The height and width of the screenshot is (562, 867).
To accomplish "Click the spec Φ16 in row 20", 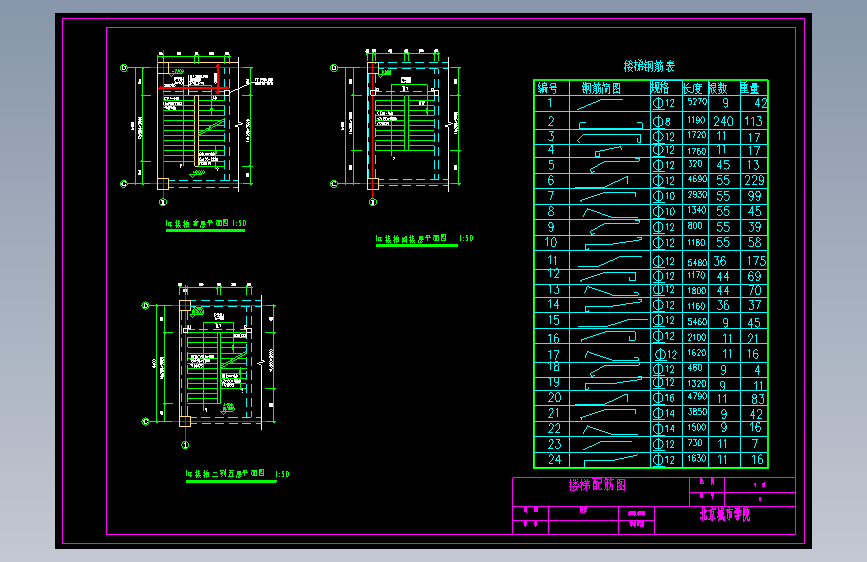I will pos(664,398).
